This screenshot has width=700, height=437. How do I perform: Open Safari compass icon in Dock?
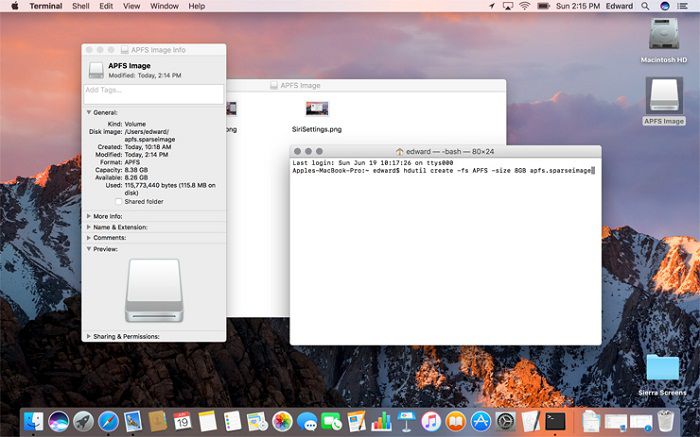coord(108,421)
